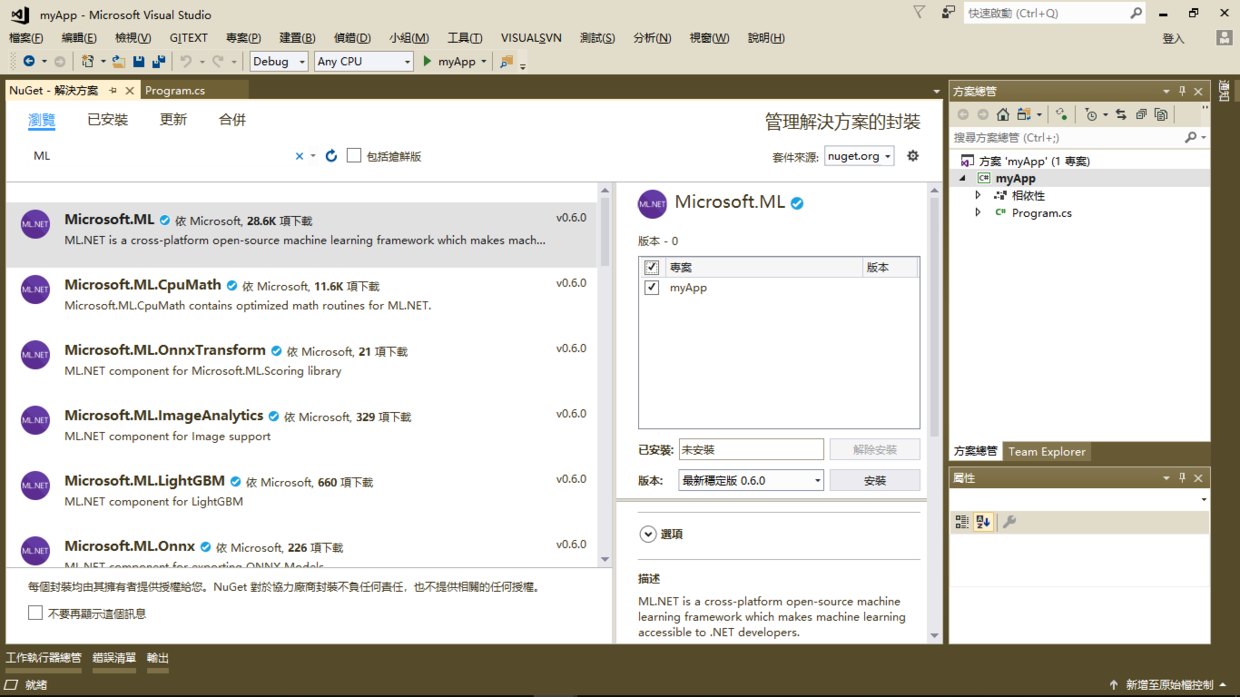The image size is (1240, 697).
Task: Open the version dropdown showing 最新穩定版 0.6.0
Action: [750, 481]
